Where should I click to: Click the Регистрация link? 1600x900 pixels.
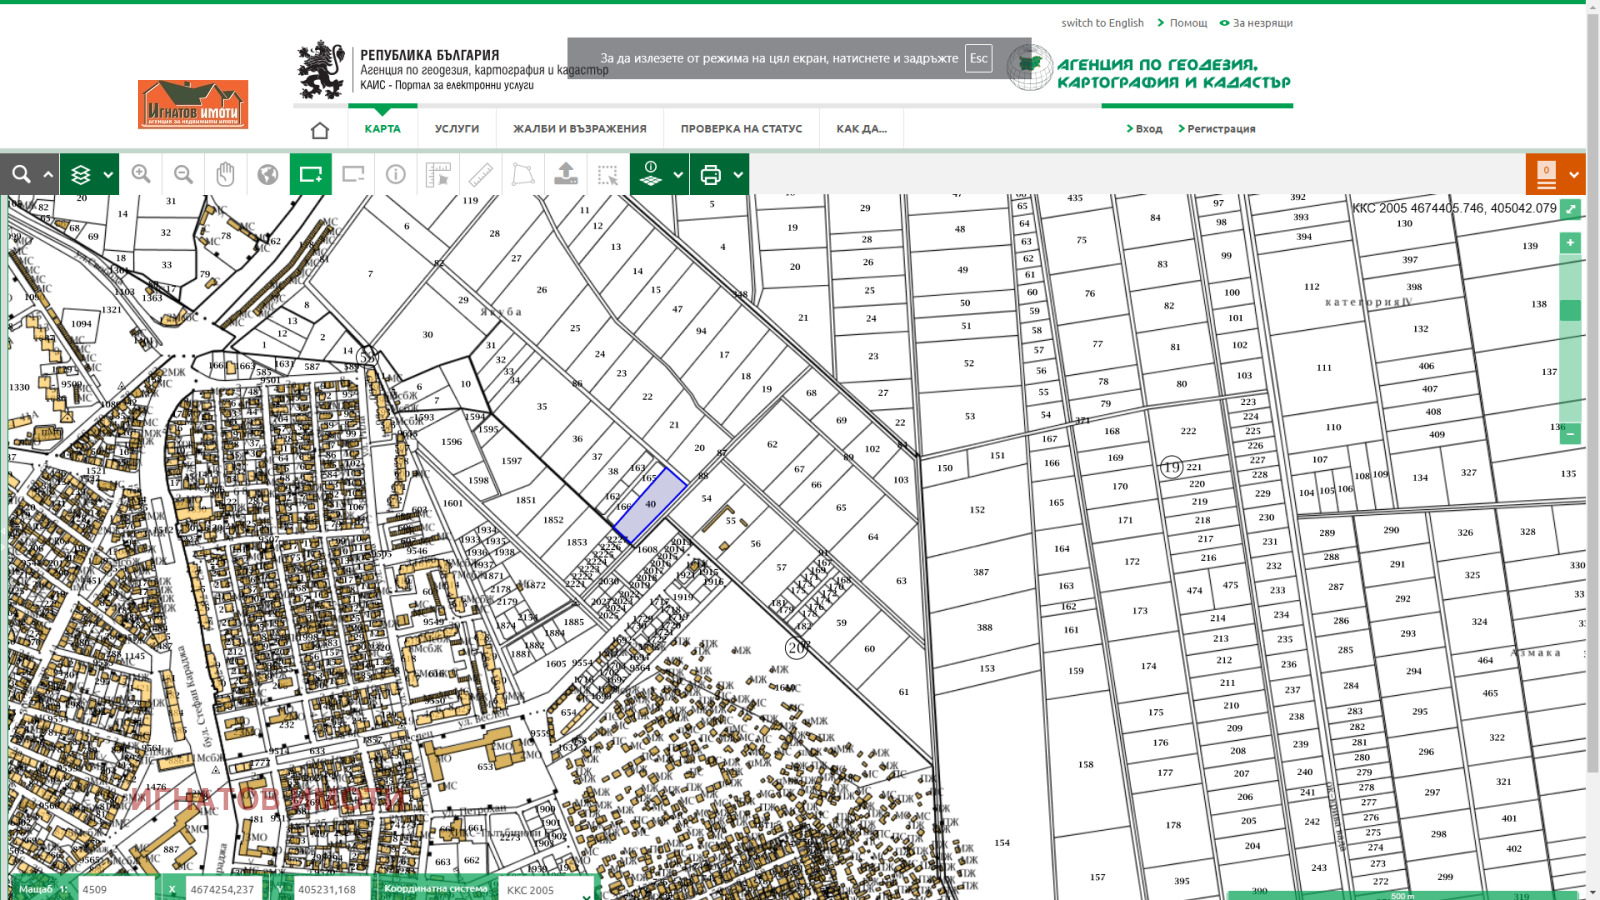[1221, 129]
